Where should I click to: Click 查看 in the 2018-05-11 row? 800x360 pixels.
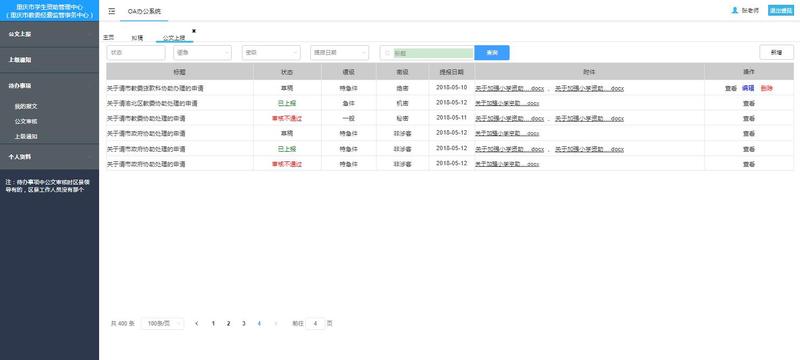pyautogui.click(x=748, y=118)
